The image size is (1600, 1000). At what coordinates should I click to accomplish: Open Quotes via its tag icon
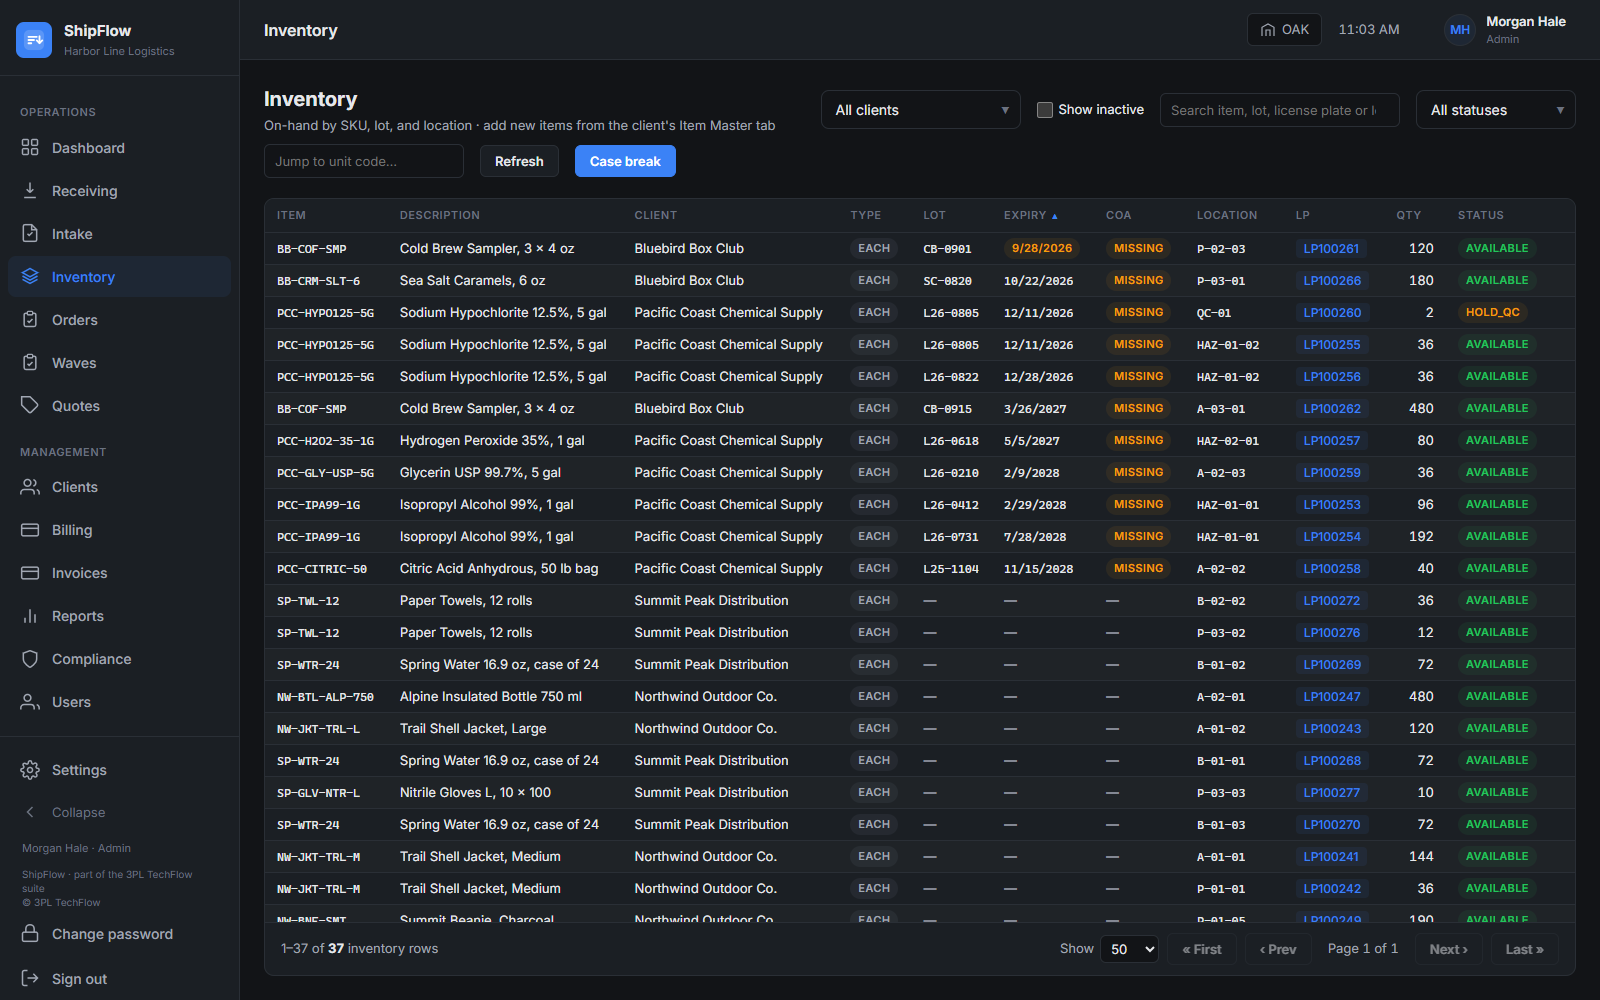(x=30, y=405)
